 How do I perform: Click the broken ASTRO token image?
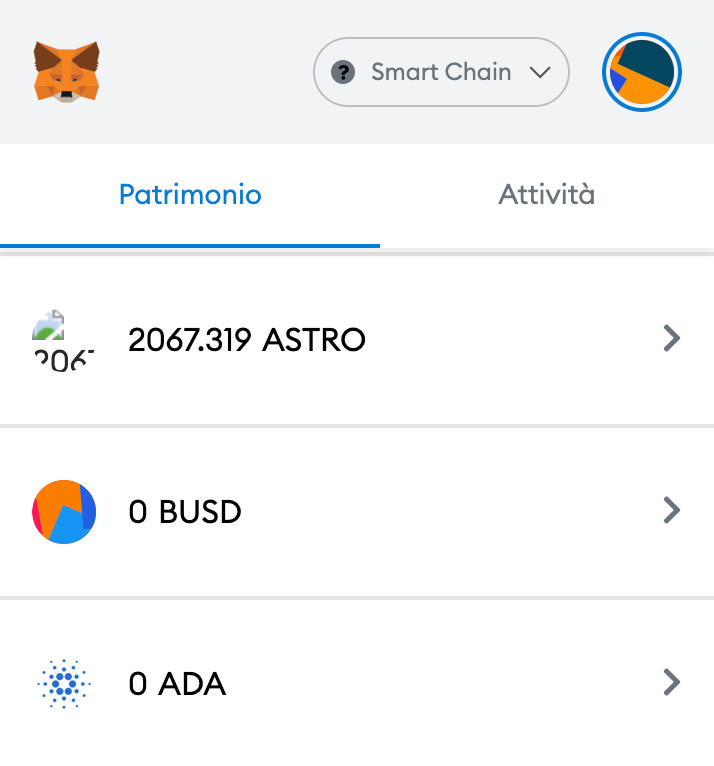tap(48, 324)
